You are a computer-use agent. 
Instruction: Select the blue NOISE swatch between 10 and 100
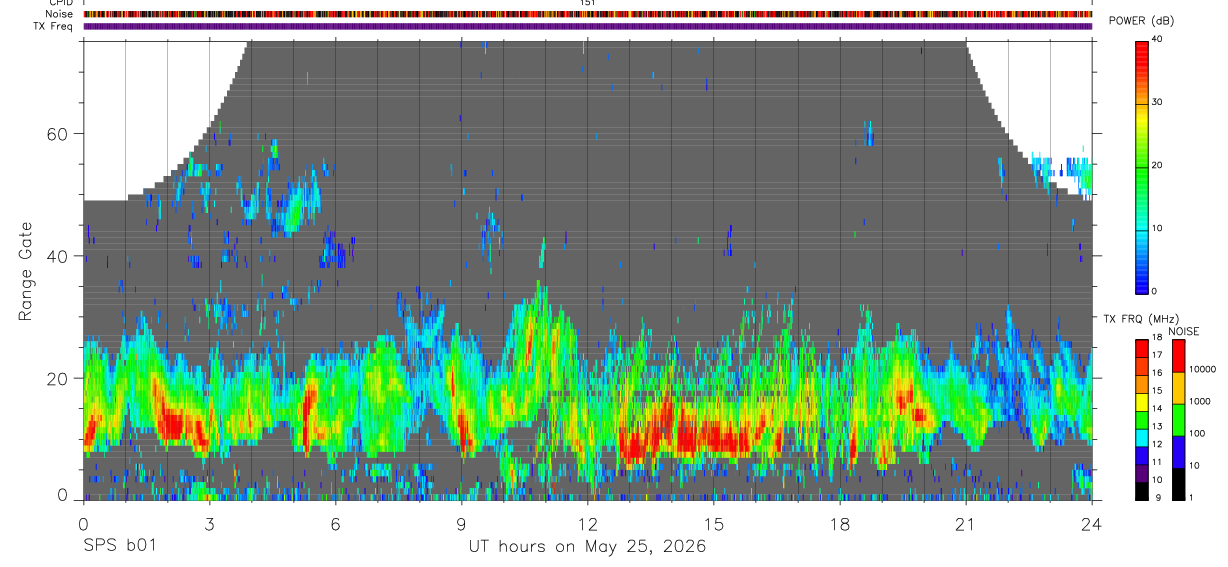click(x=1177, y=451)
